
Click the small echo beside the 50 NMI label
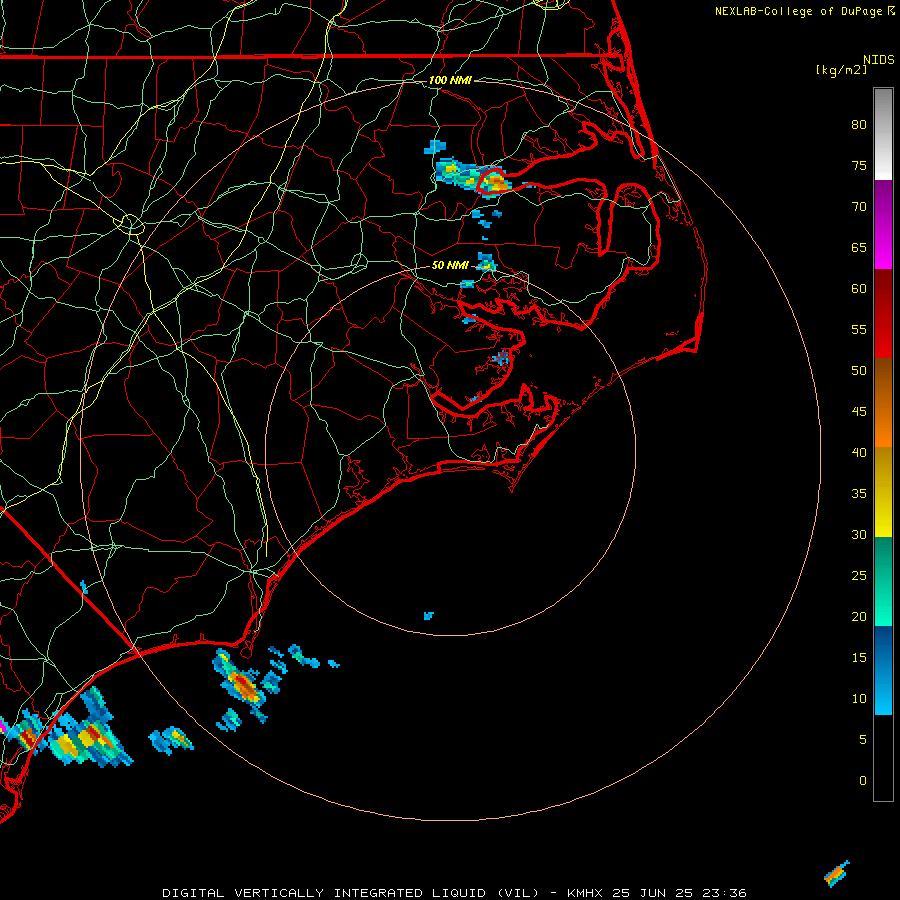pos(486,262)
